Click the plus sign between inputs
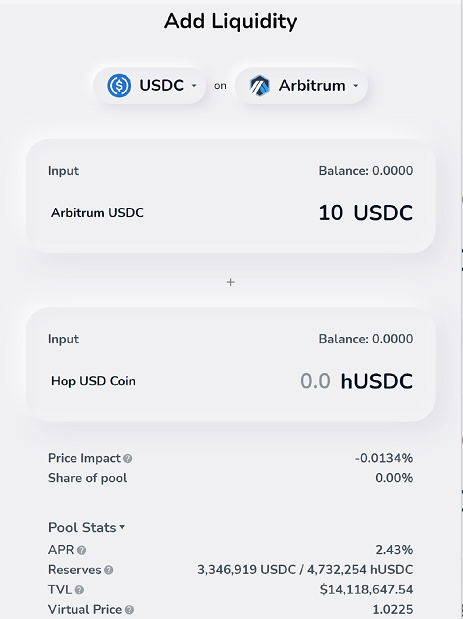The height and width of the screenshot is (619, 463). coord(231,282)
